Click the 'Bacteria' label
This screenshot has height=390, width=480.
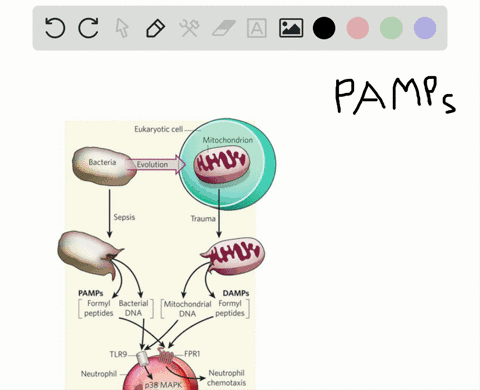pyautogui.click(x=102, y=162)
